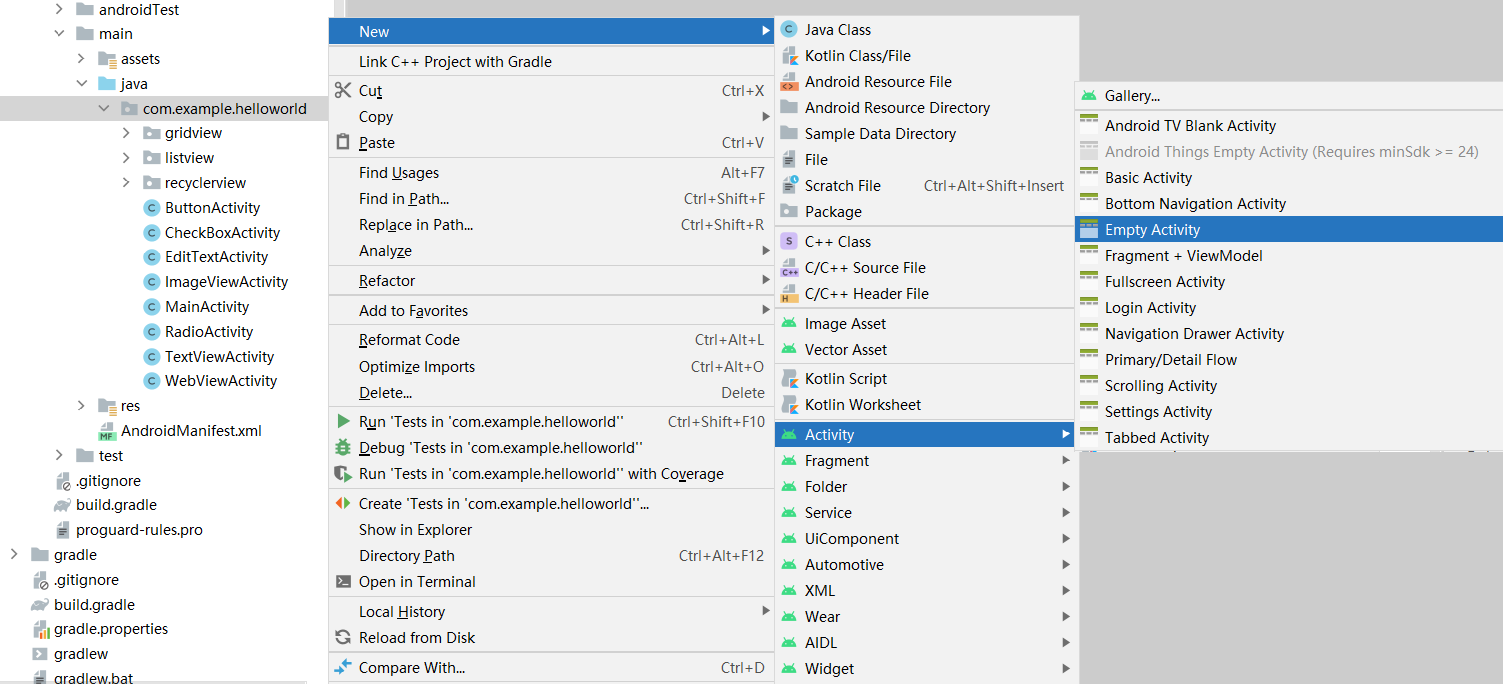
Task: Select AndroidManifest.xml in project tree
Action: [x=191, y=431]
